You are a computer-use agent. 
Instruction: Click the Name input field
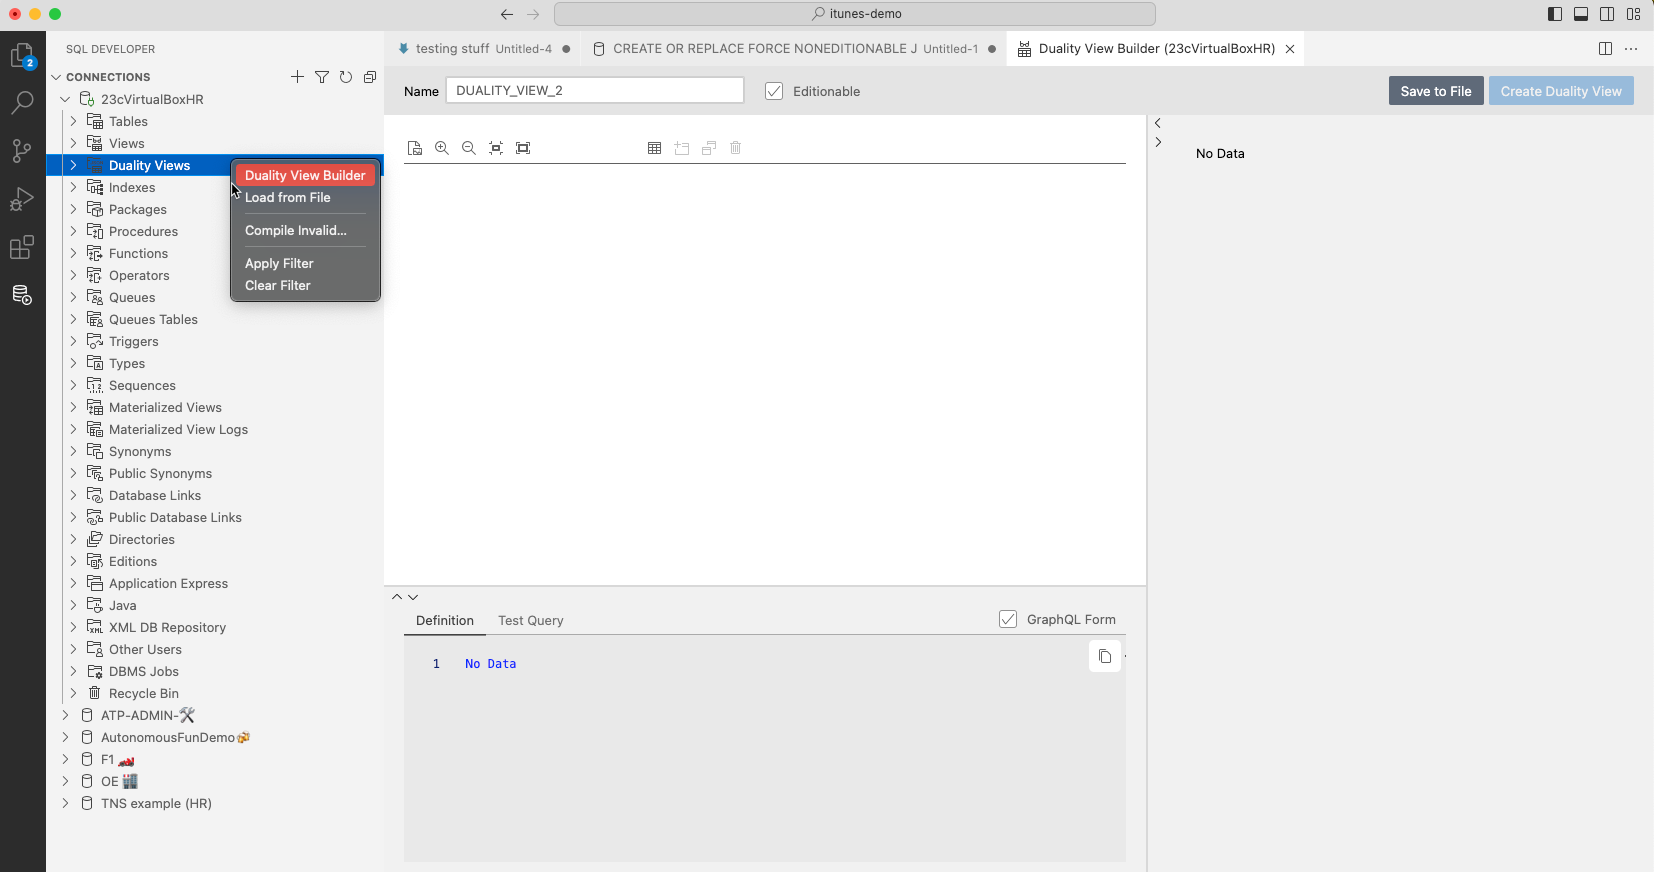coord(595,90)
